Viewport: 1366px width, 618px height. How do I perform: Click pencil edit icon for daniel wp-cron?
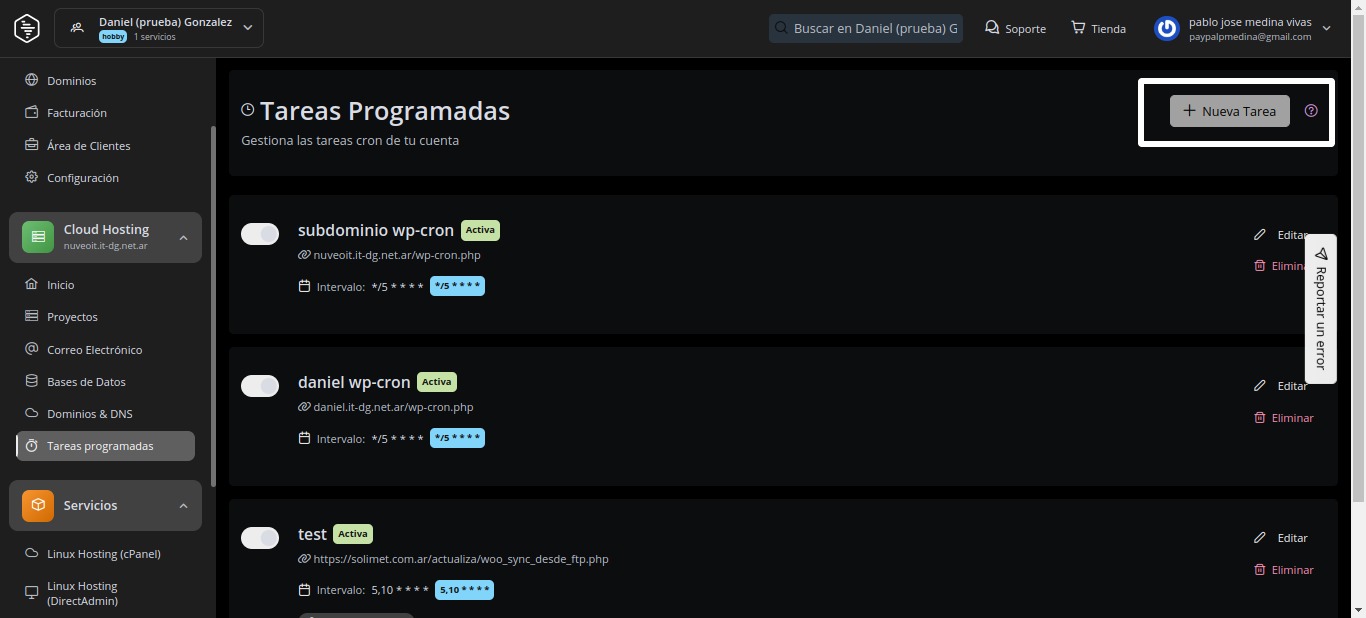coord(1259,386)
